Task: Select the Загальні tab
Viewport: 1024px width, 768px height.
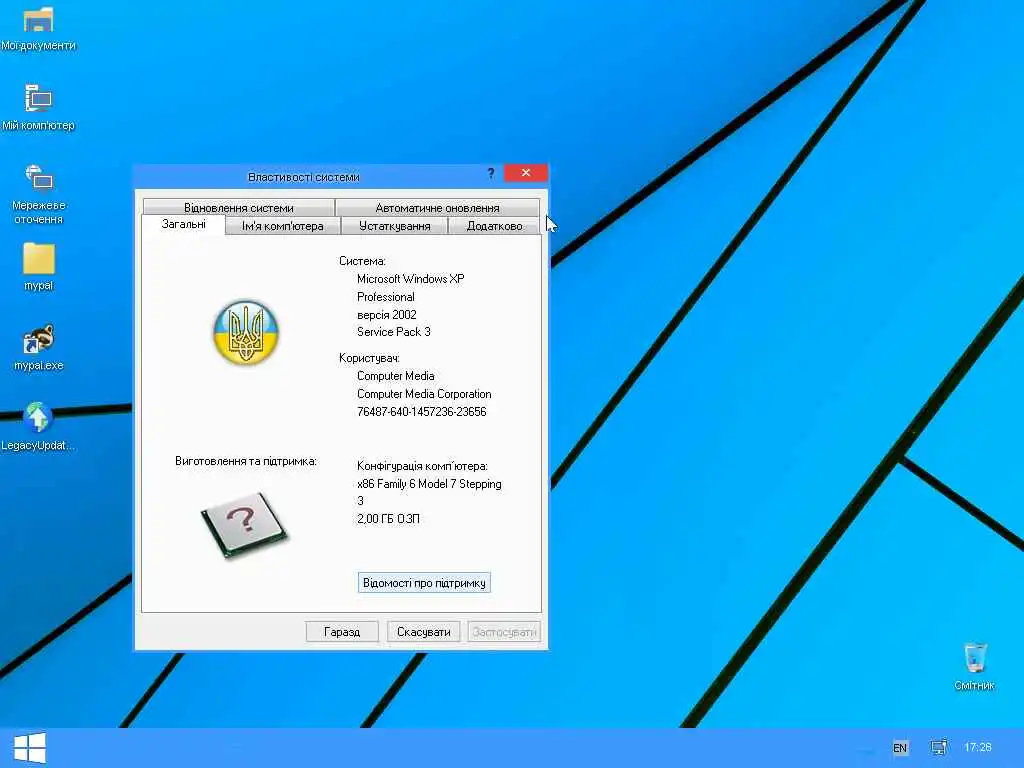Action: [x=184, y=224]
